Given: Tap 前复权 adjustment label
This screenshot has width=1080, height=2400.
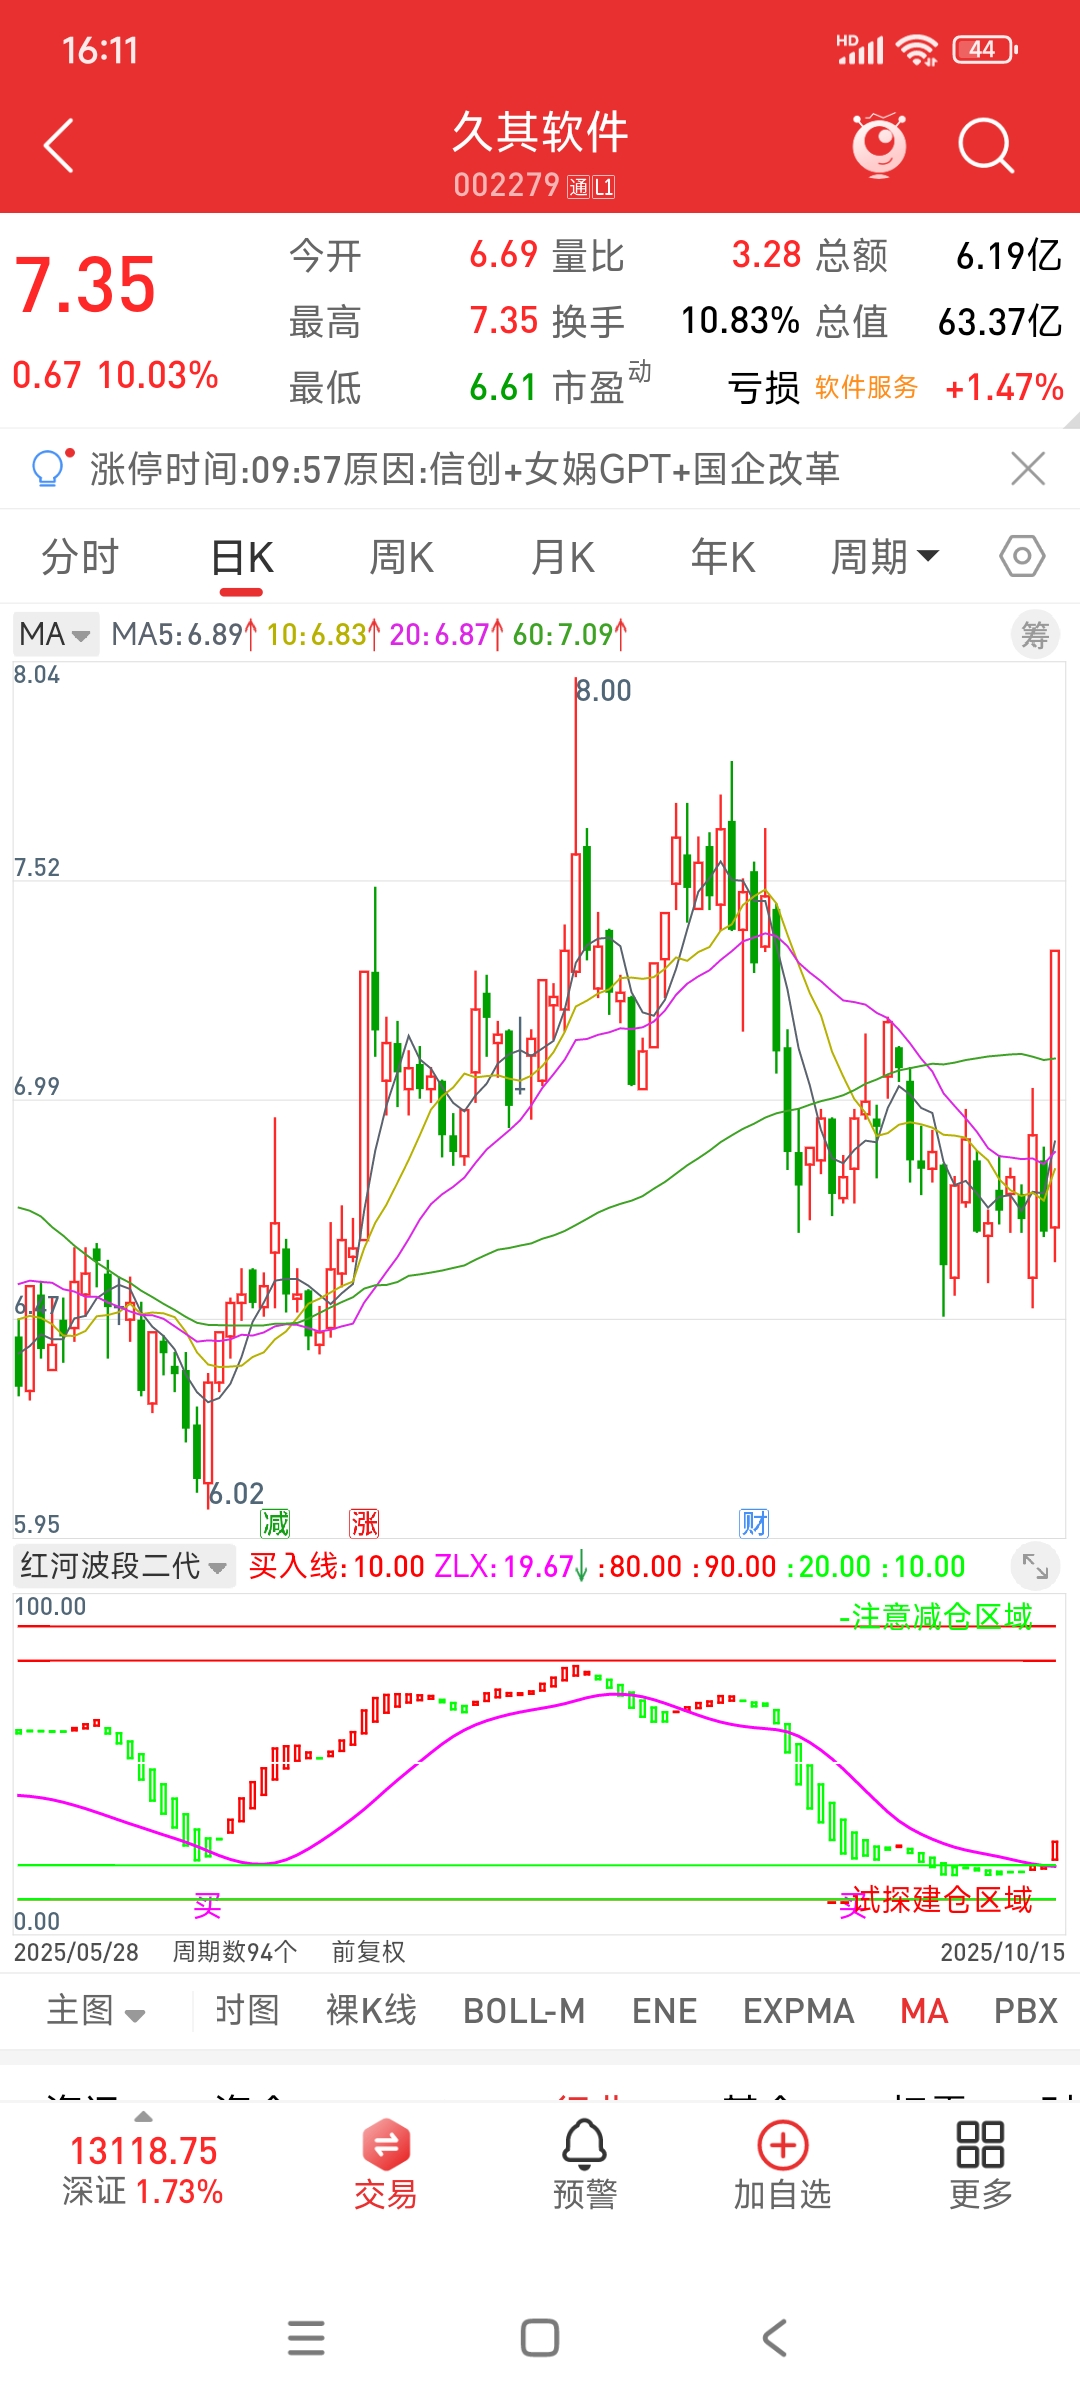Looking at the screenshot, I should 368,1951.
